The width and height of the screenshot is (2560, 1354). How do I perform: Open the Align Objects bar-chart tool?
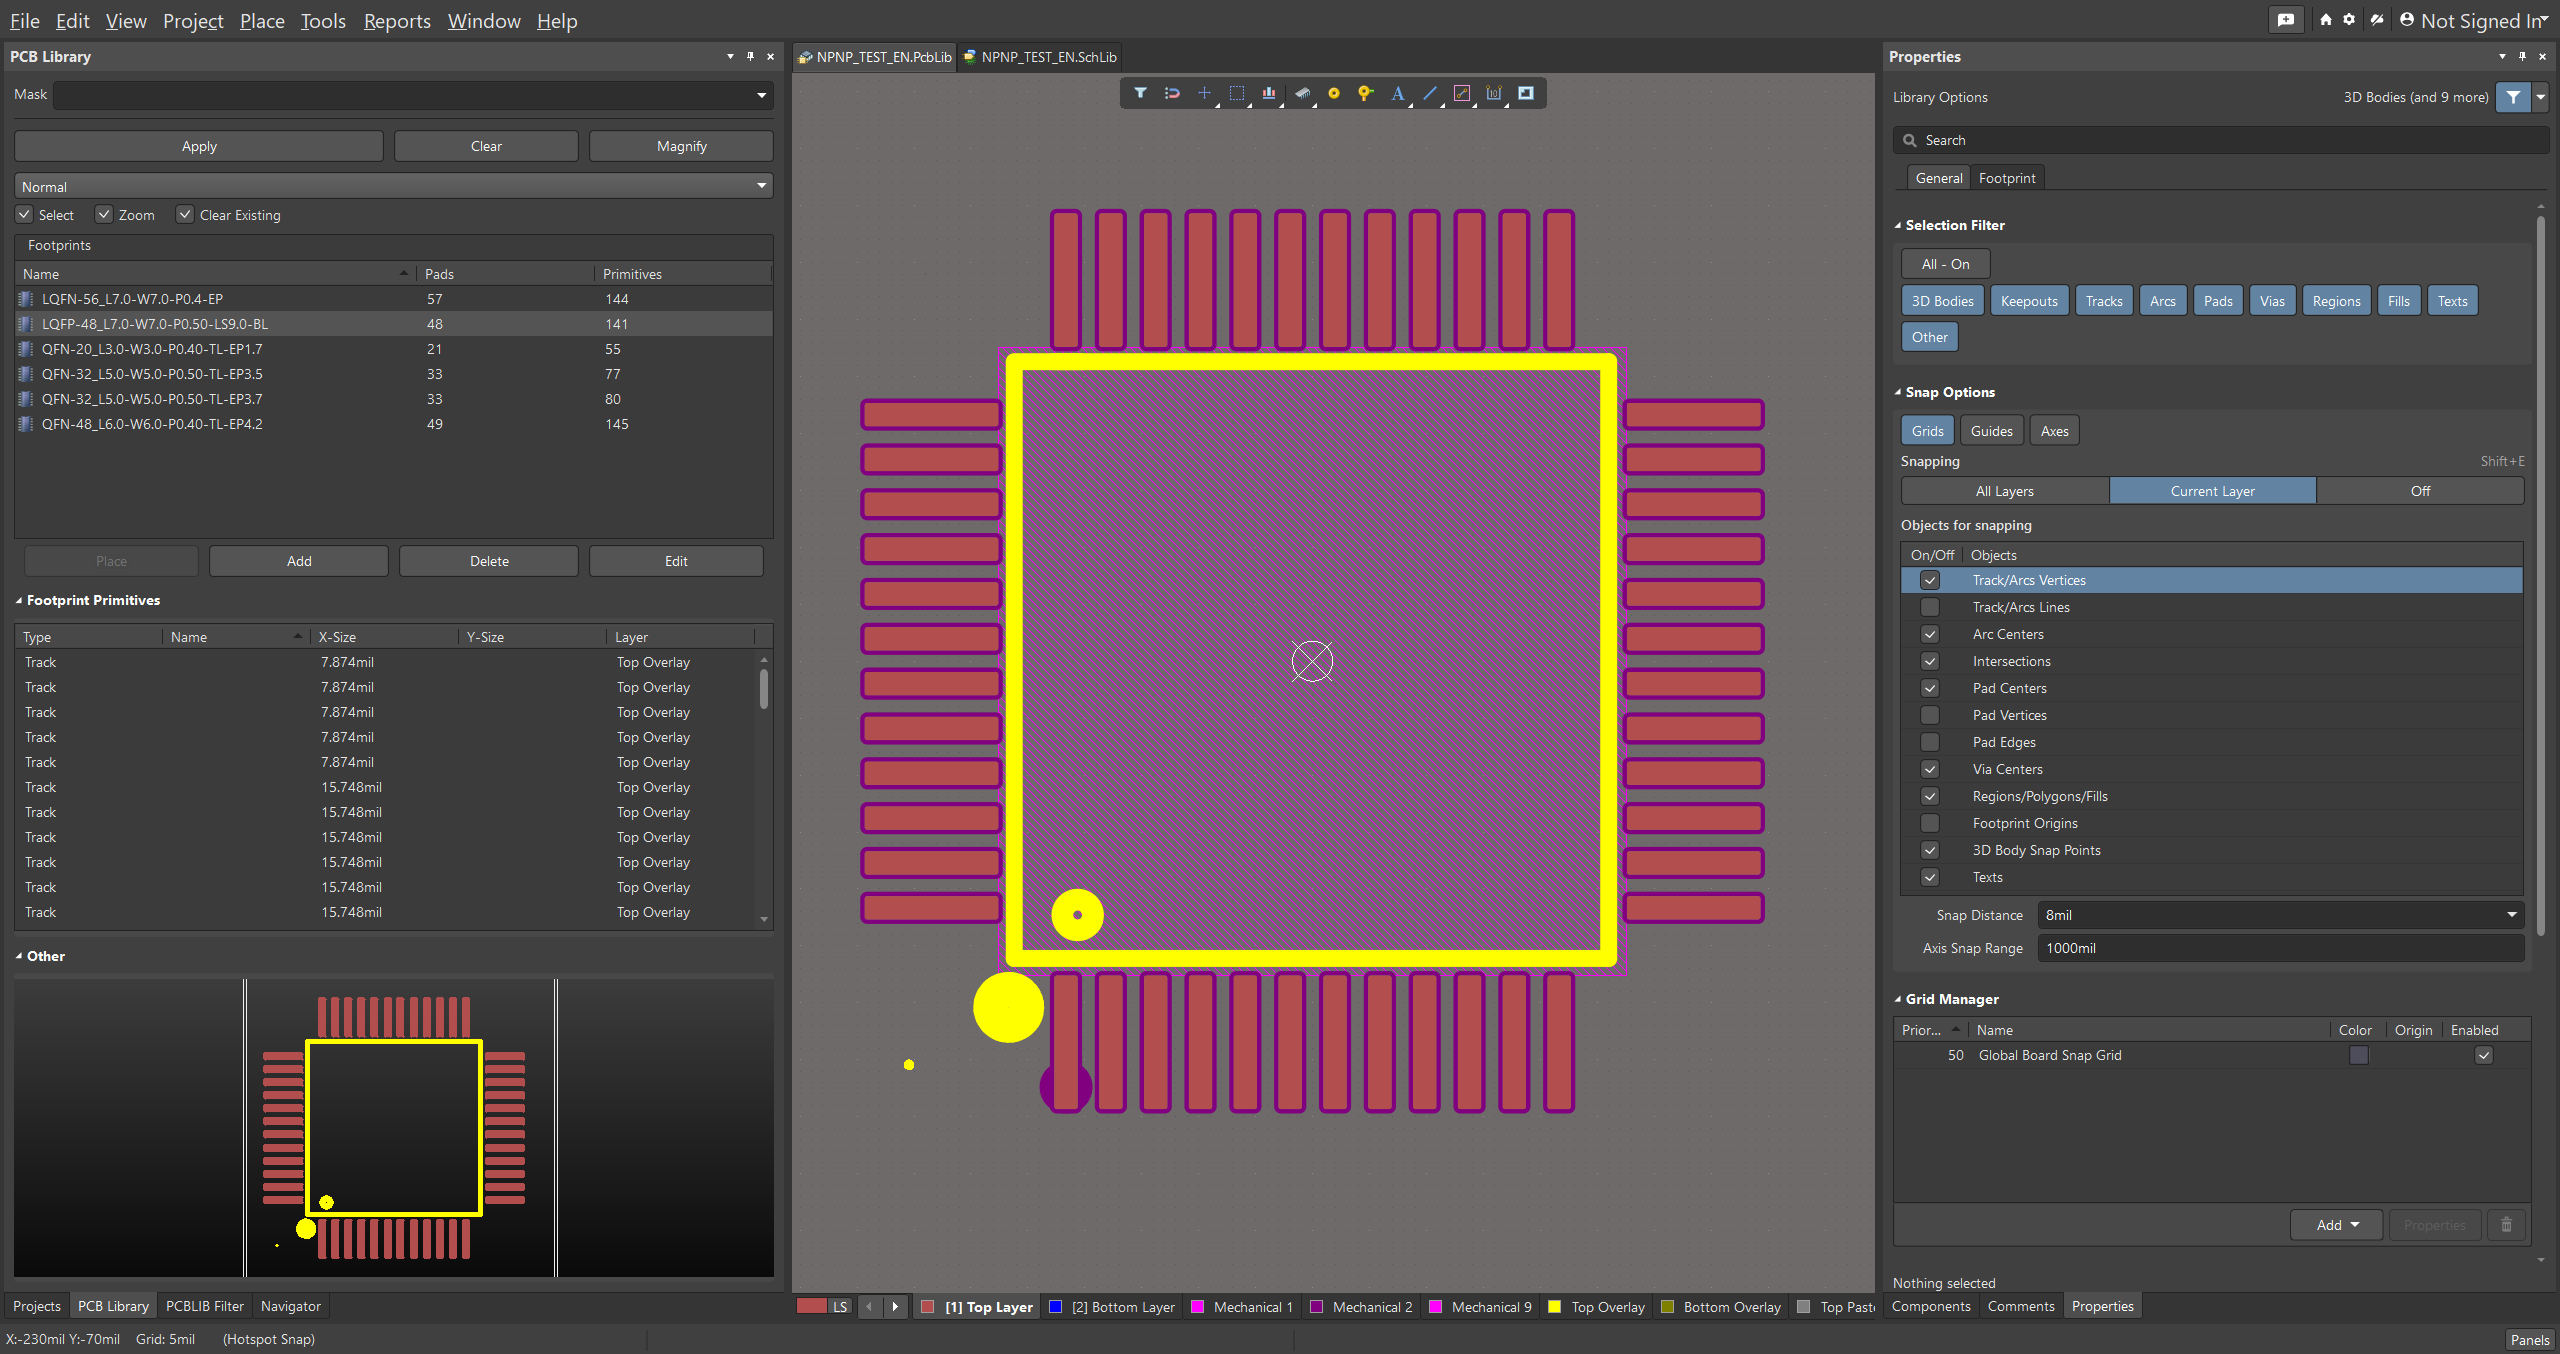[x=1269, y=93]
